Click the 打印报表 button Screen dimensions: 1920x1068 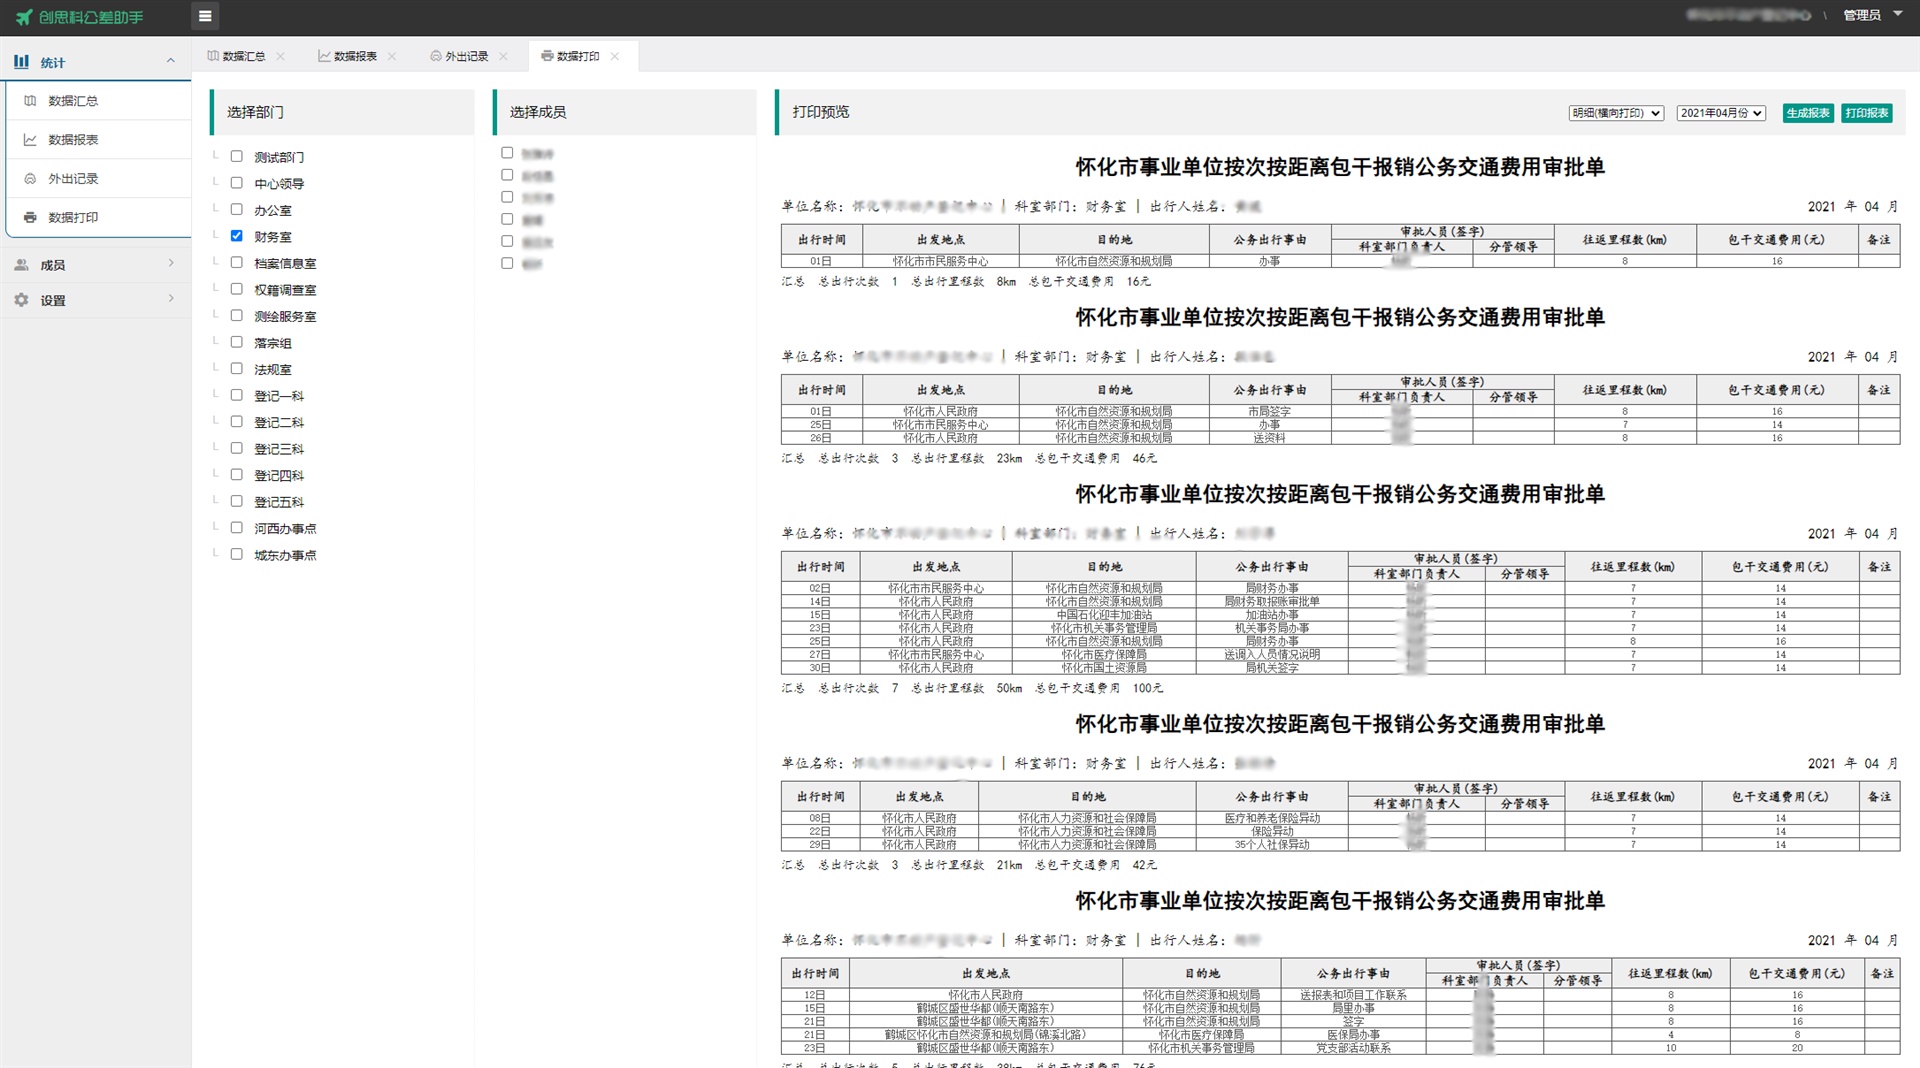click(x=1867, y=113)
